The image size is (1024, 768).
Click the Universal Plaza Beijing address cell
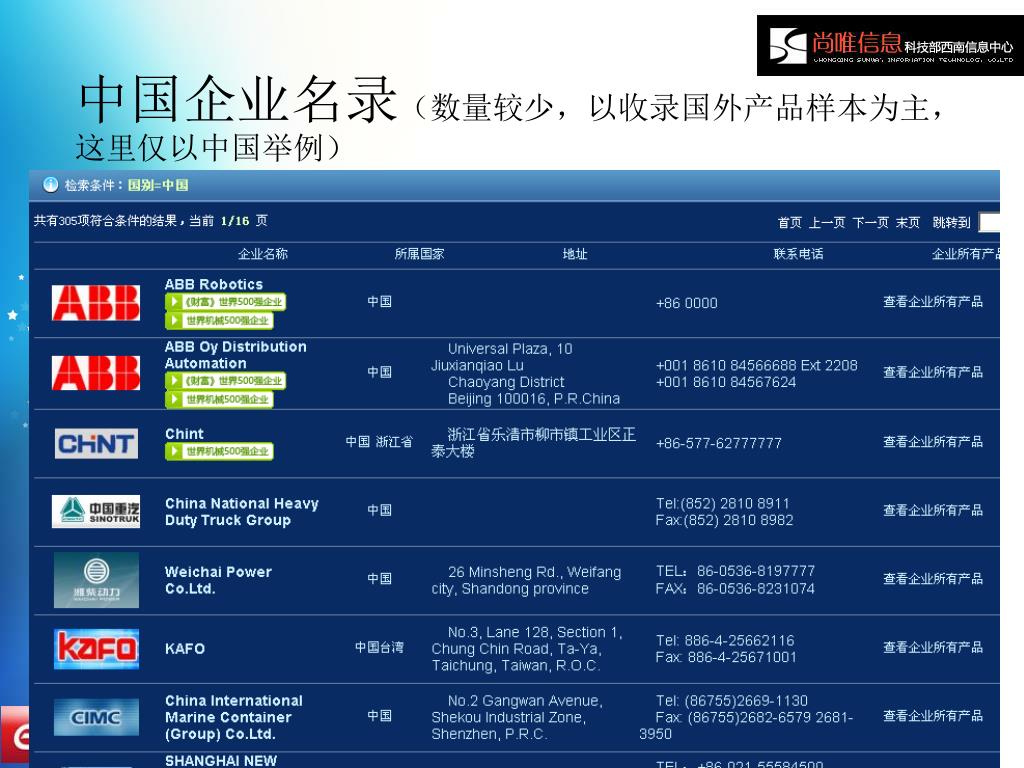click(x=526, y=374)
